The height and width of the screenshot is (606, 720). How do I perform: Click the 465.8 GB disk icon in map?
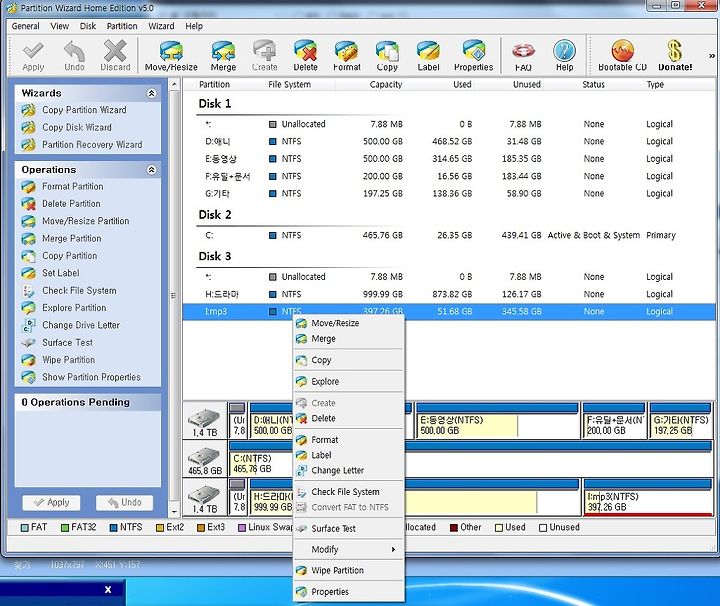pos(205,459)
